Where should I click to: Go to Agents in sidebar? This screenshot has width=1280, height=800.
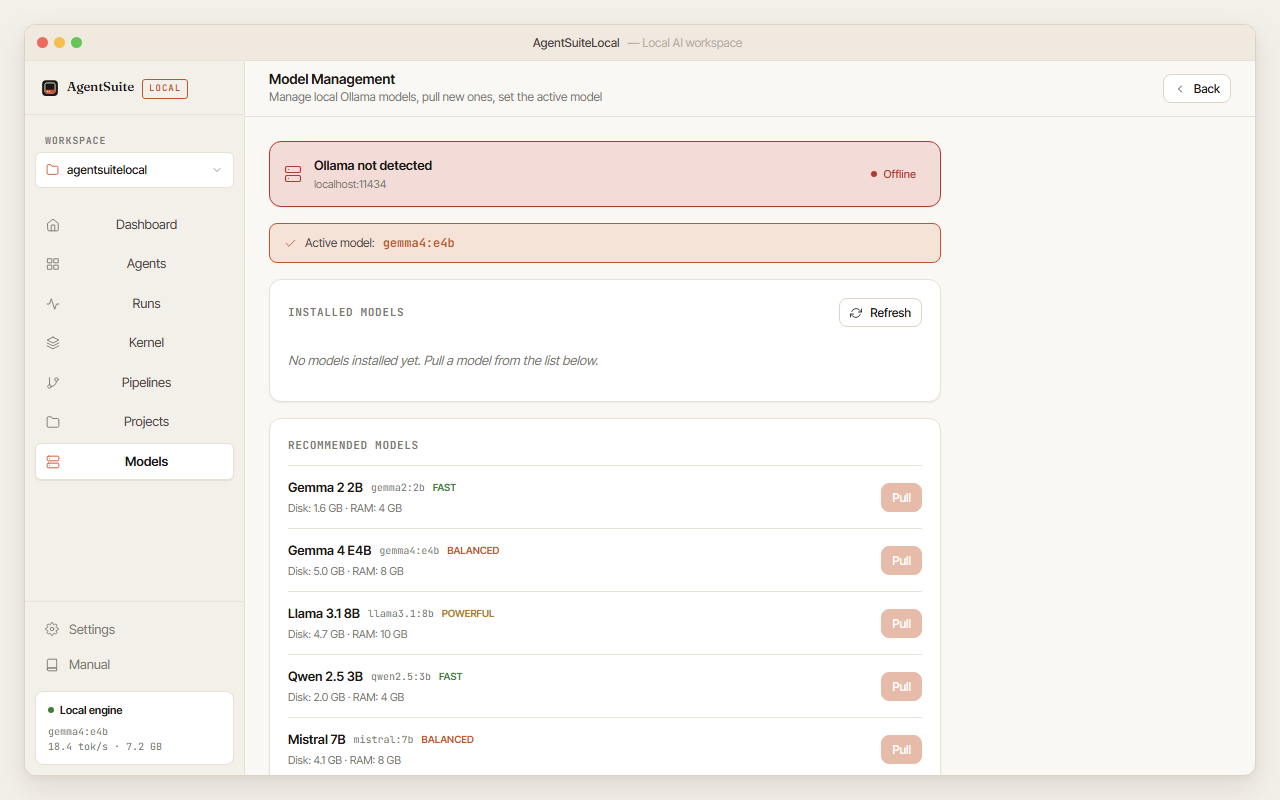point(134,264)
